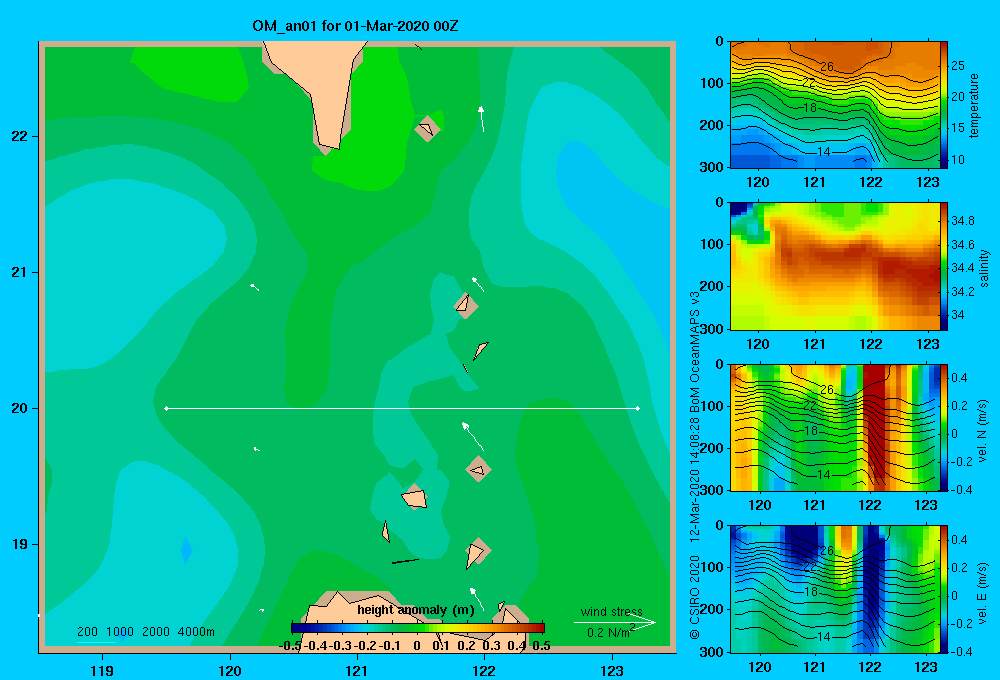
Task: Click latitude label 19 on the main map
Action: pos(19,544)
